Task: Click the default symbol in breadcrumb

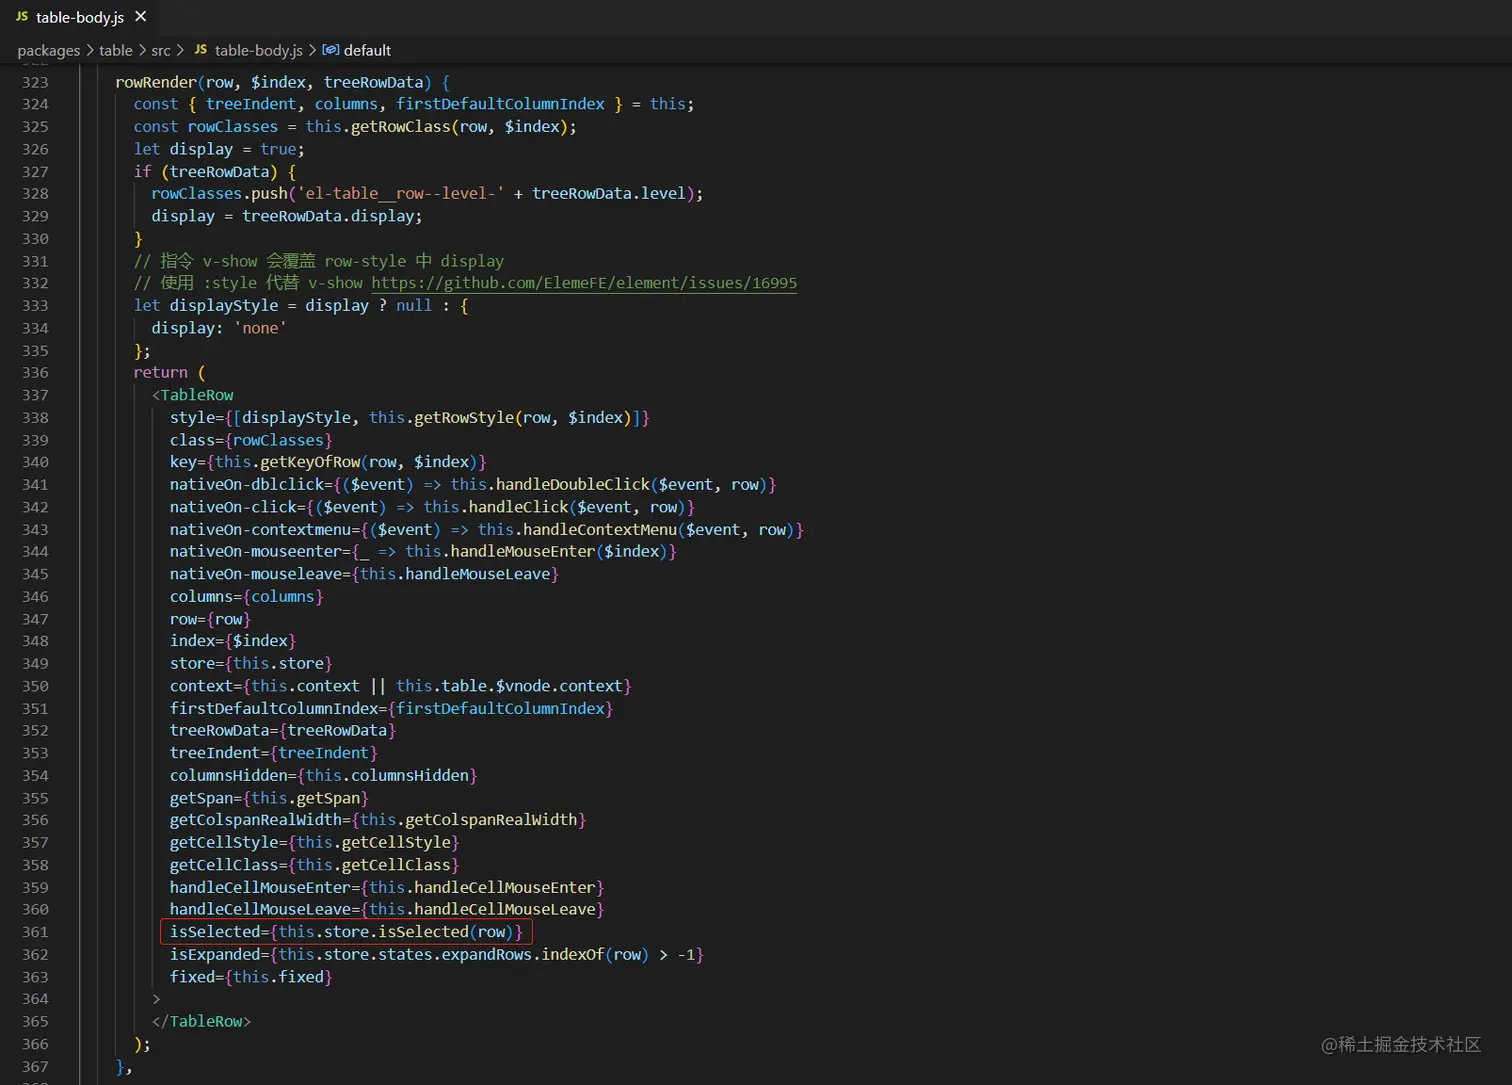Action: point(367,50)
